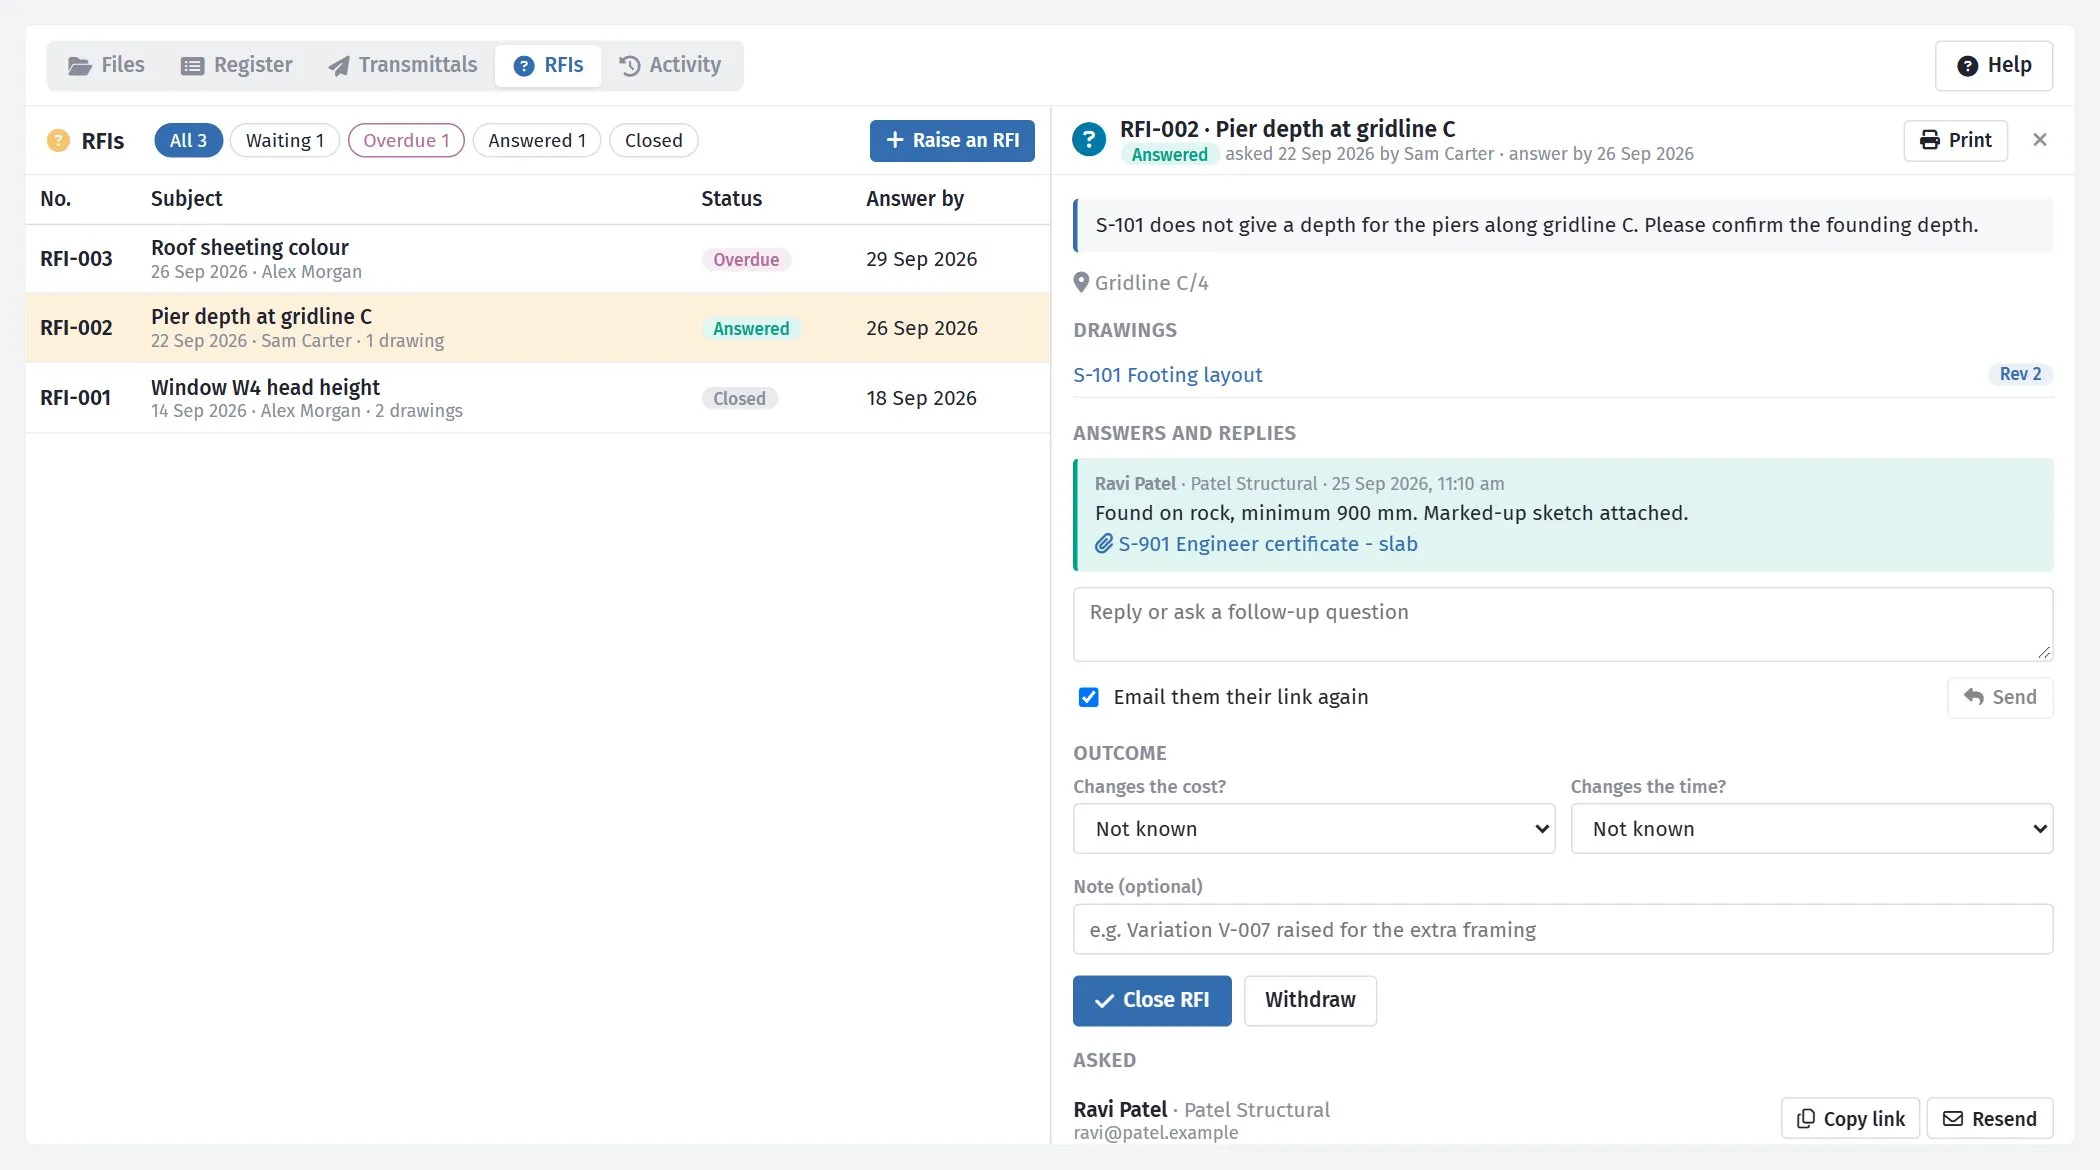Withdraw this RFI
The width and height of the screenshot is (2100, 1170).
[1310, 1001]
